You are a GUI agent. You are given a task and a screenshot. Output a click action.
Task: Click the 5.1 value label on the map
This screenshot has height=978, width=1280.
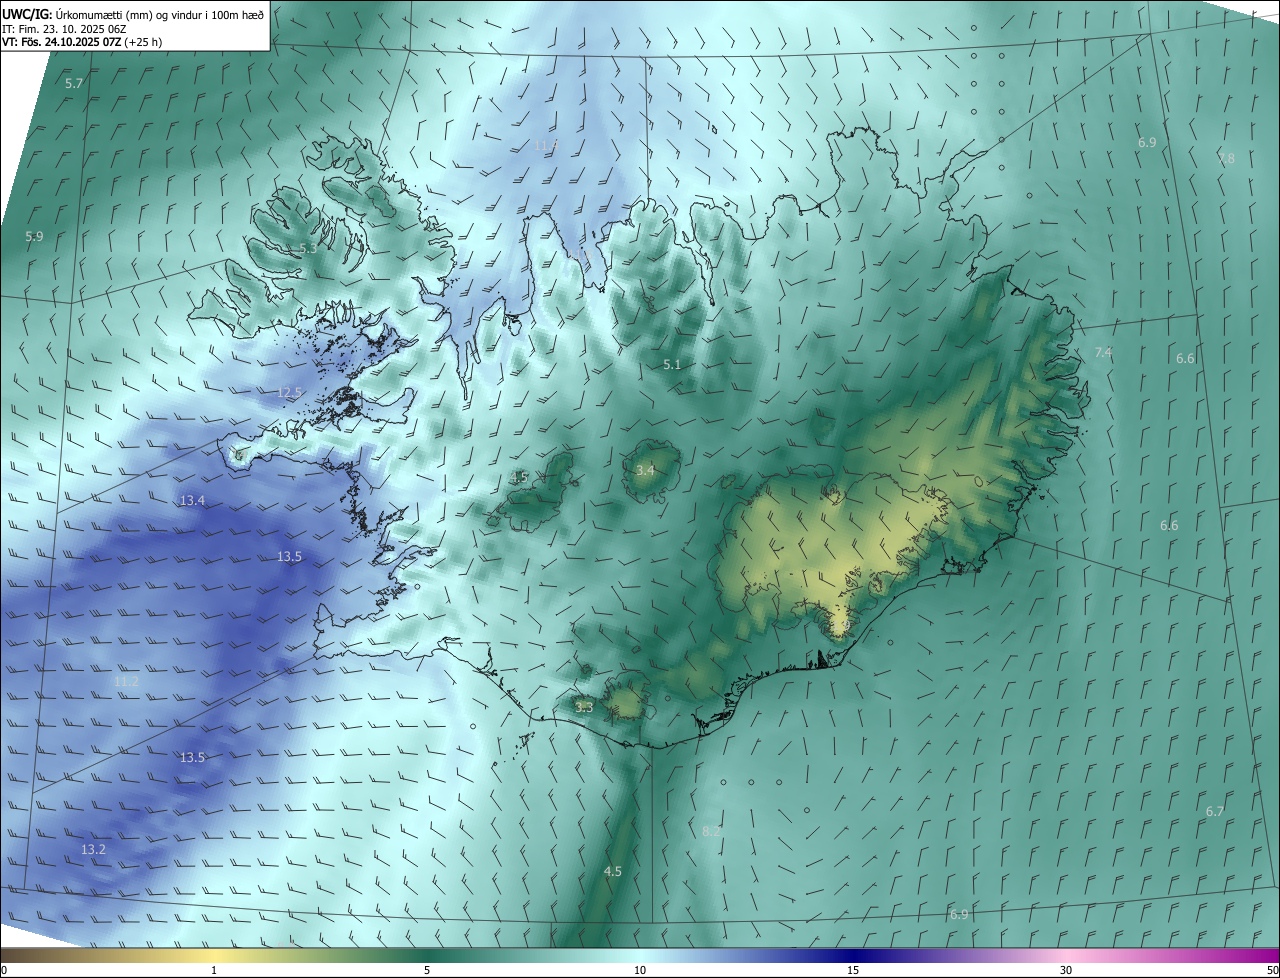[x=672, y=365]
